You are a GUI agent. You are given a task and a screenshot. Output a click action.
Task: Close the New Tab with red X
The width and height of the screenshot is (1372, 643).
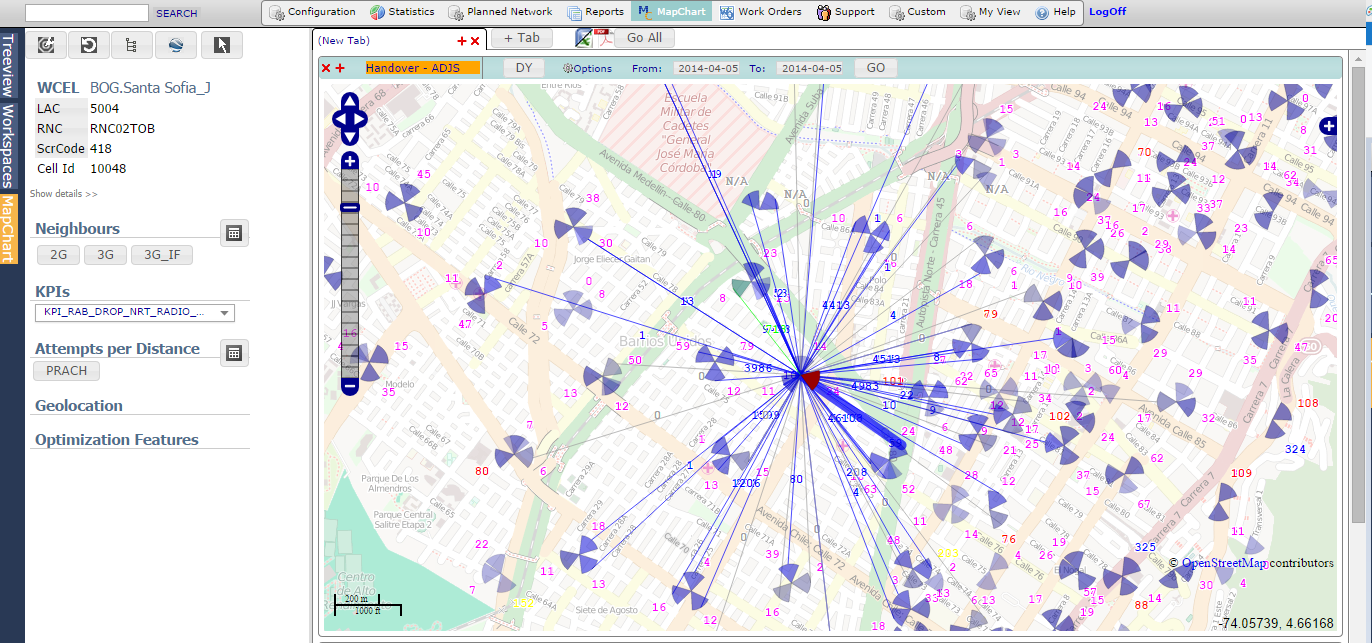475,41
